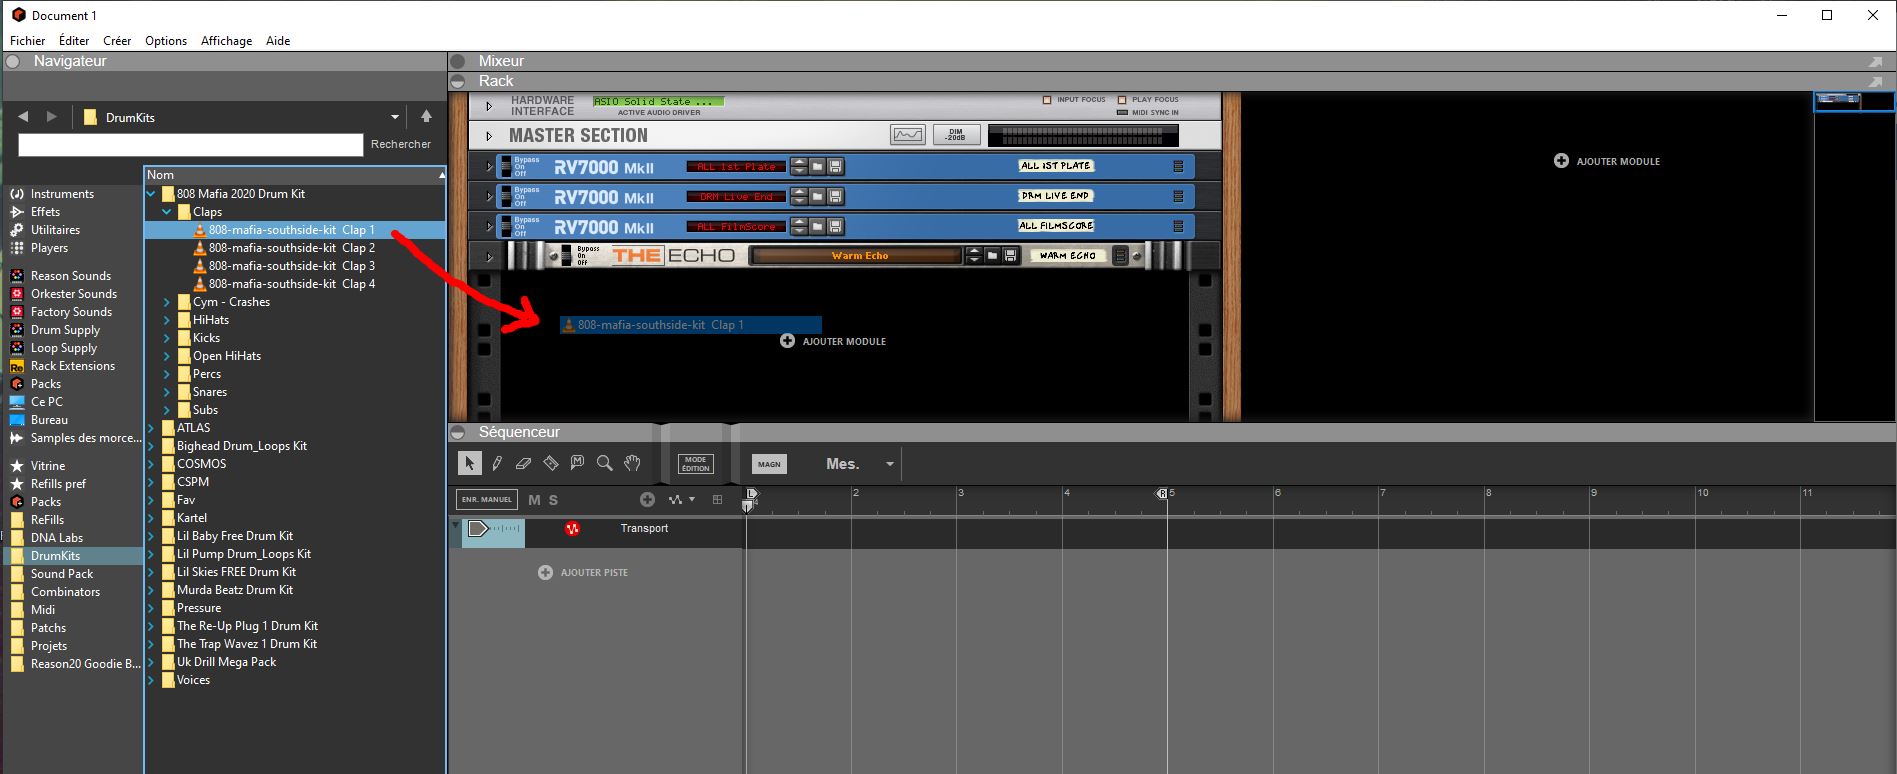Open the Aide menu
Screen dimensions: 1897x774
[x=278, y=41]
